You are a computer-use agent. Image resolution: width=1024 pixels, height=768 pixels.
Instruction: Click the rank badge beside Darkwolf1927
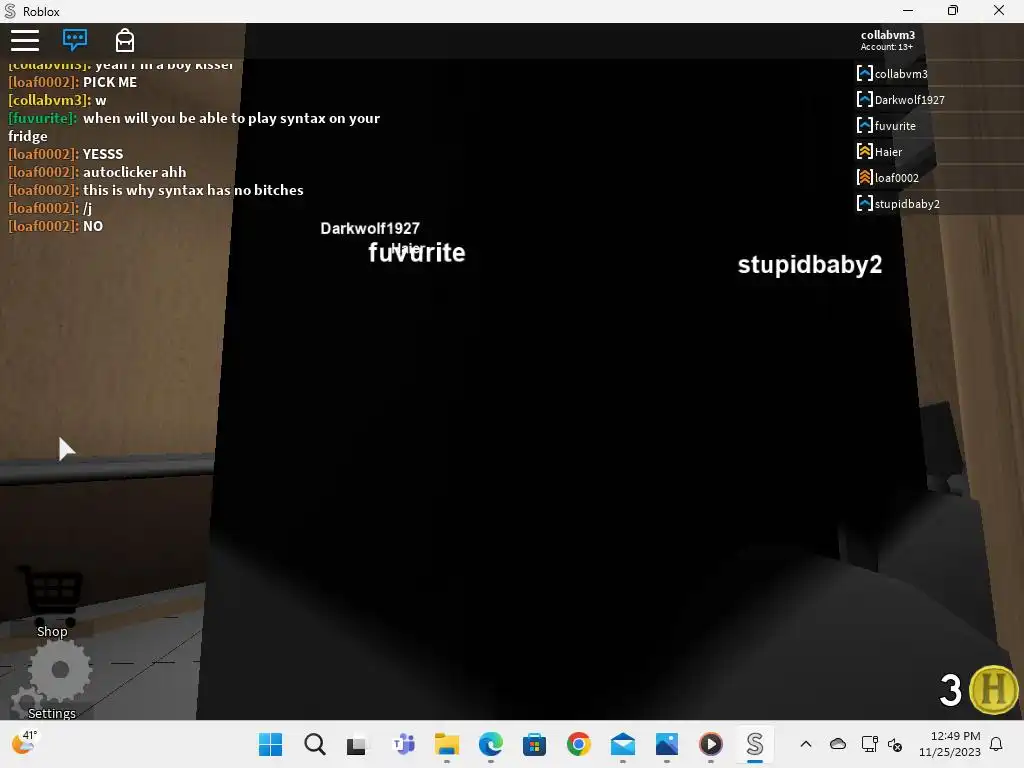click(x=864, y=99)
